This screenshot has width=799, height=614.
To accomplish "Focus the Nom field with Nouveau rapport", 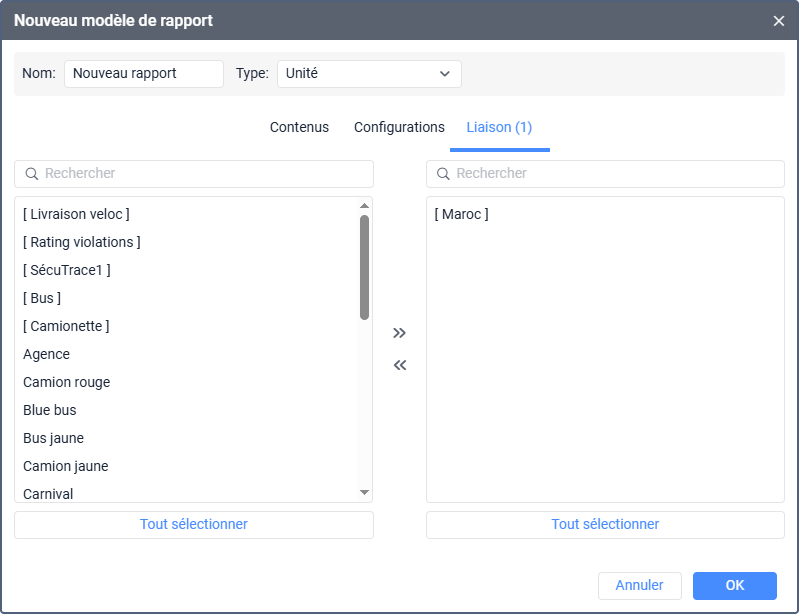I will click(x=144, y=74).
